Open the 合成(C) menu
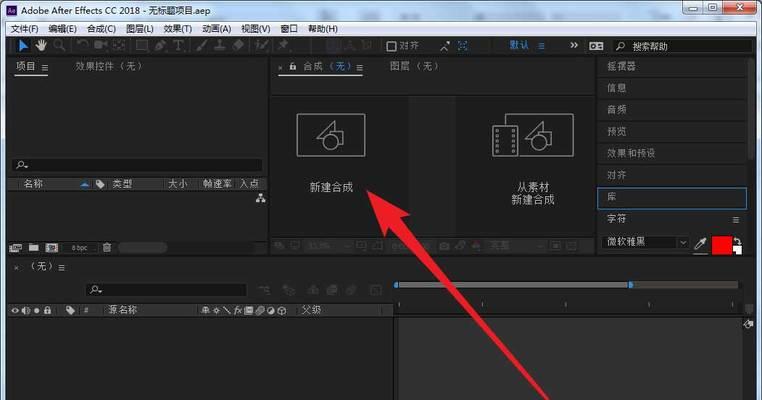Viewport: 762px width, 400px height. point(101,29)
